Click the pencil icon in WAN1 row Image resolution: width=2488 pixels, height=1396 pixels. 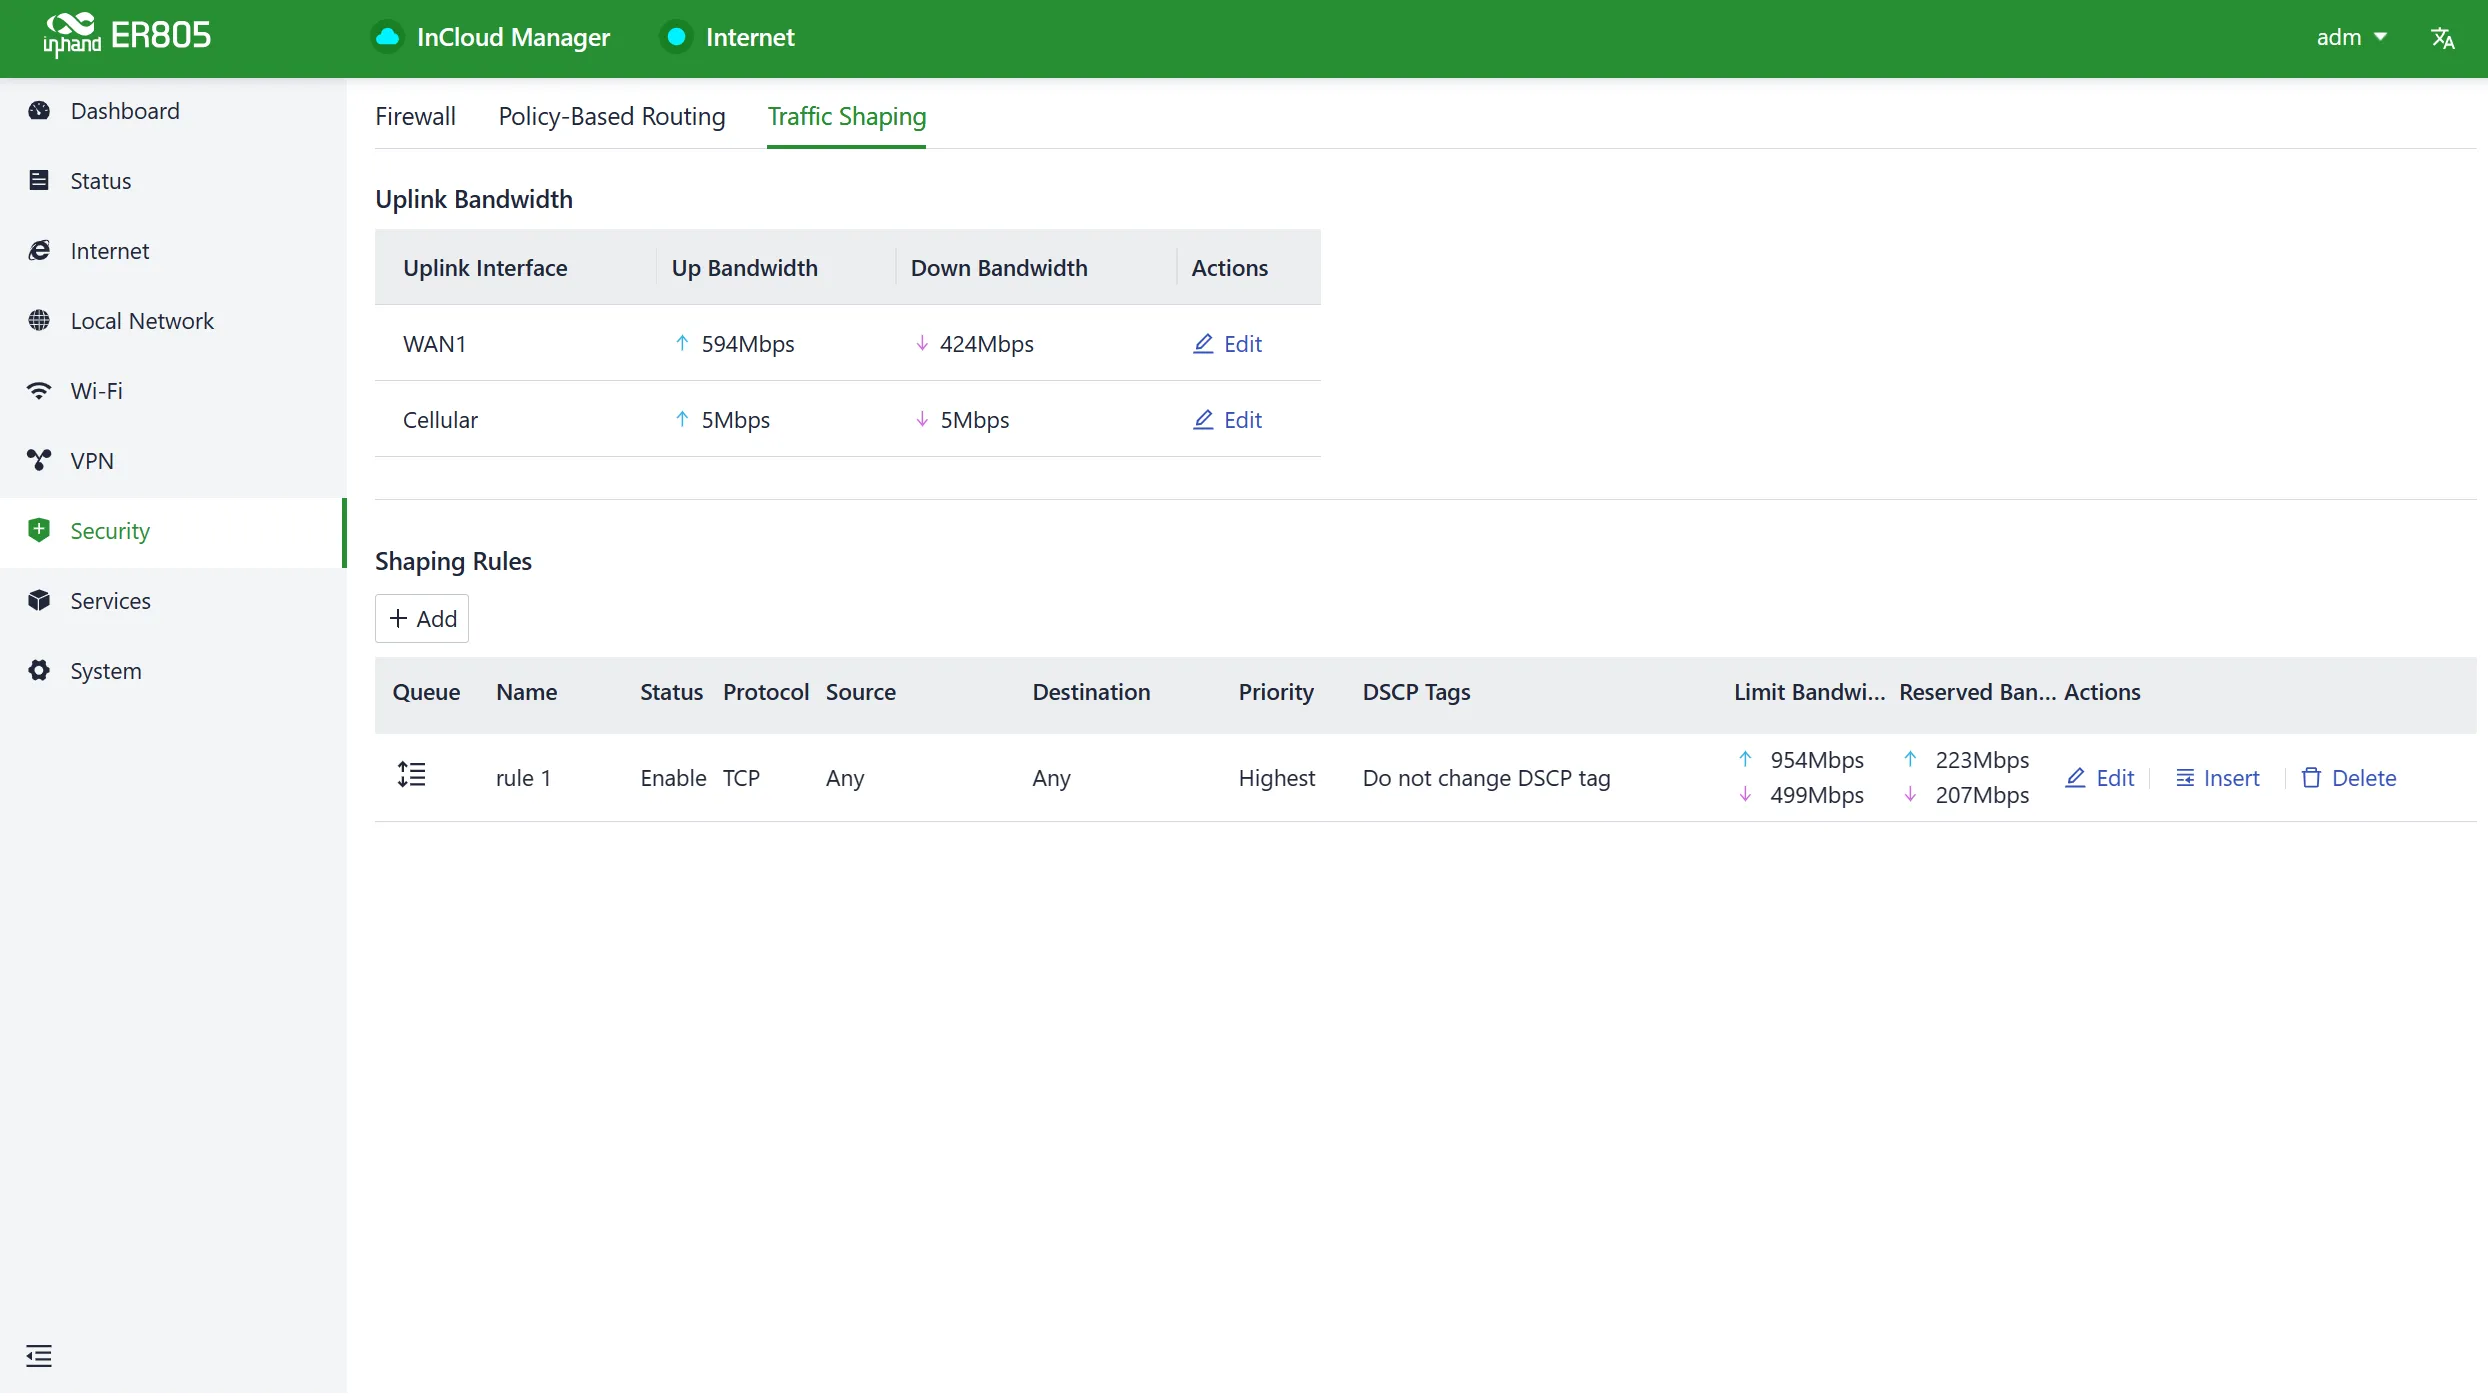pyautogui.click(x=1203, y=344)
